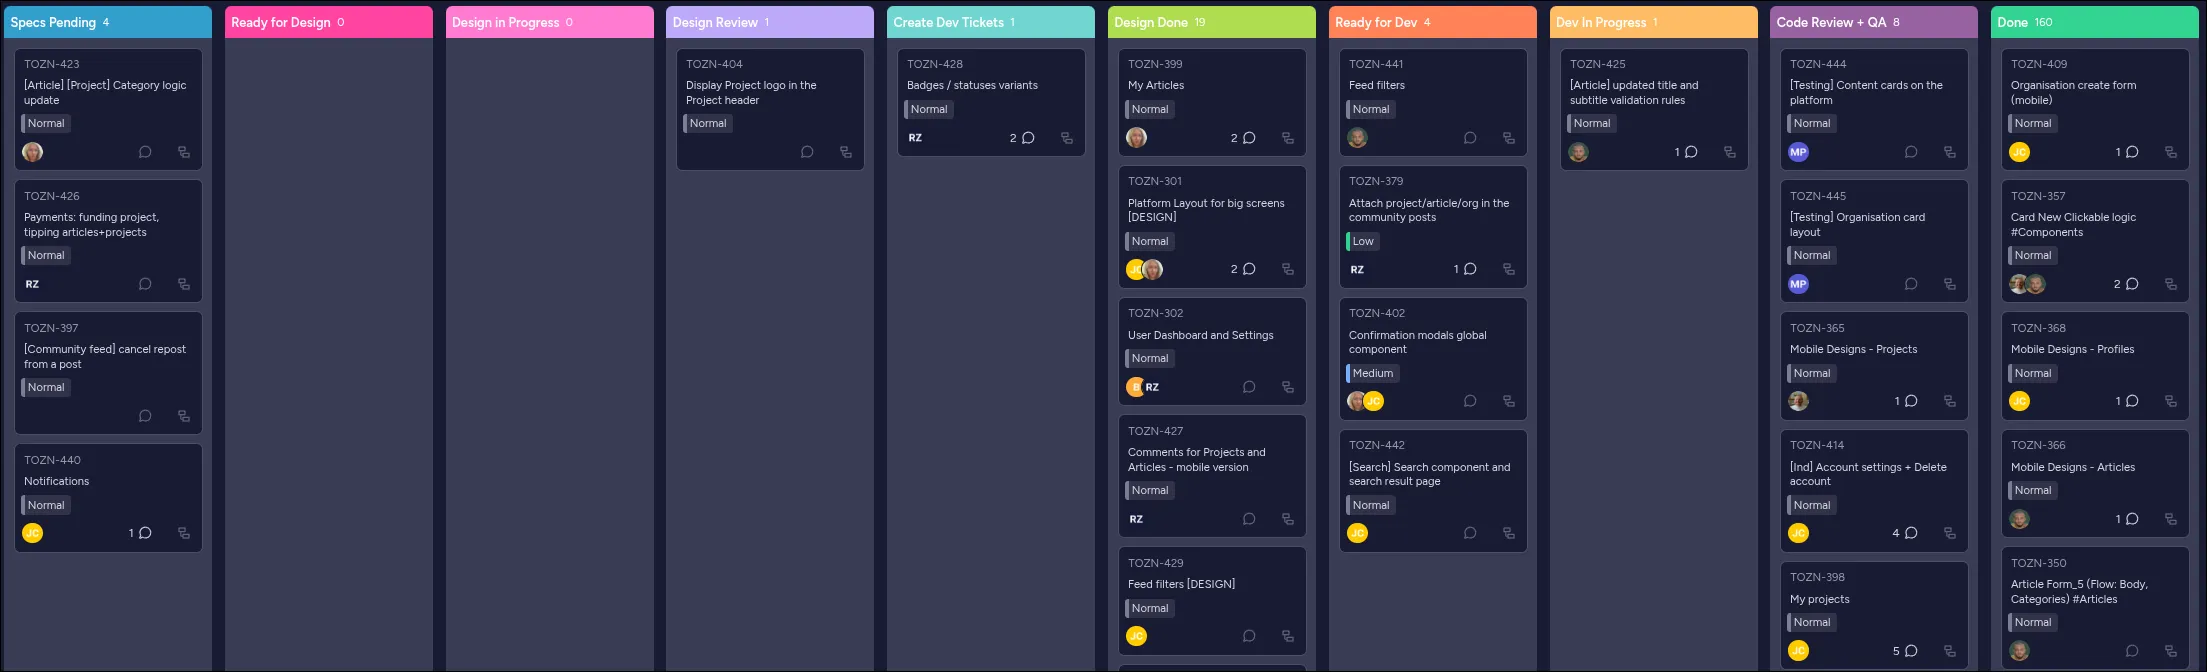Click subtask icon on TOZN-428 Badges card
Viewport: 2207px width, 672px height.
coord(1067,138)
